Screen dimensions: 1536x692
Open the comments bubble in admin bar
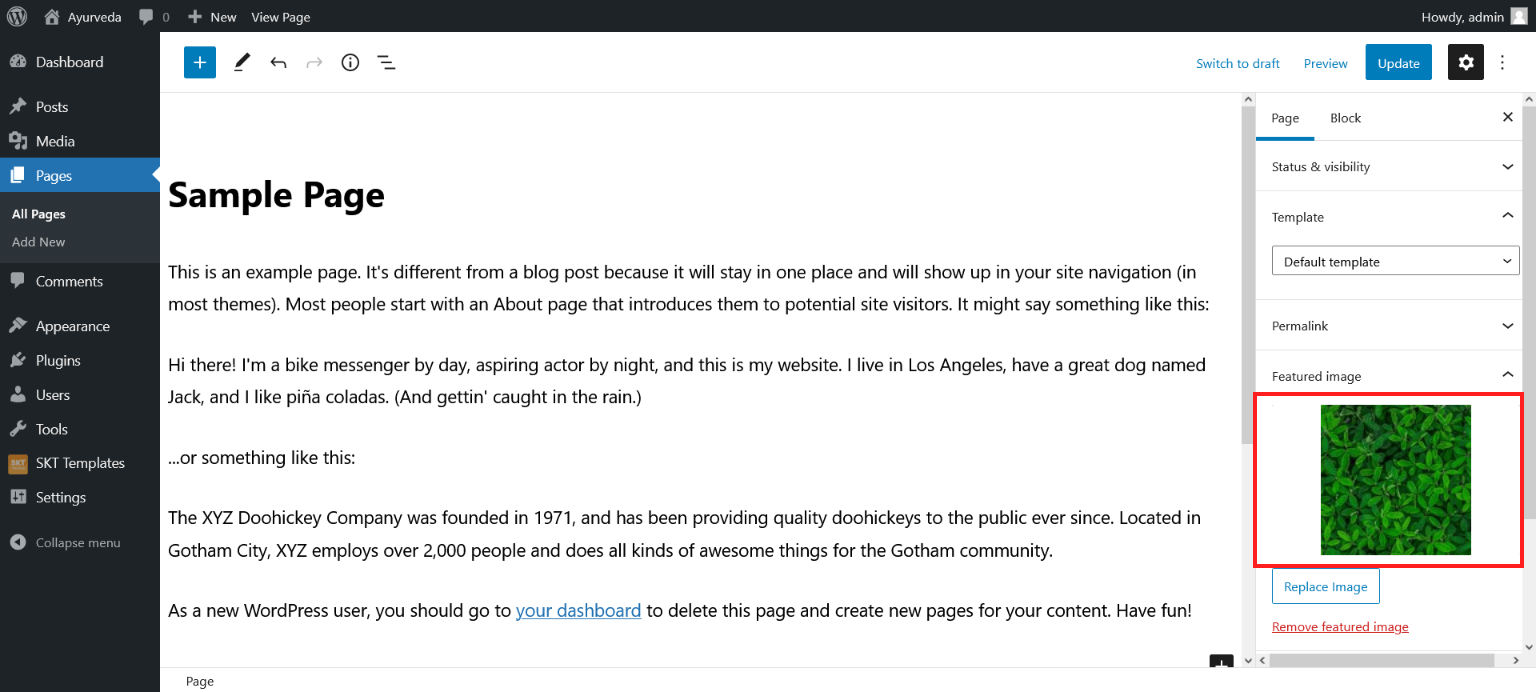tap(154, 16)
